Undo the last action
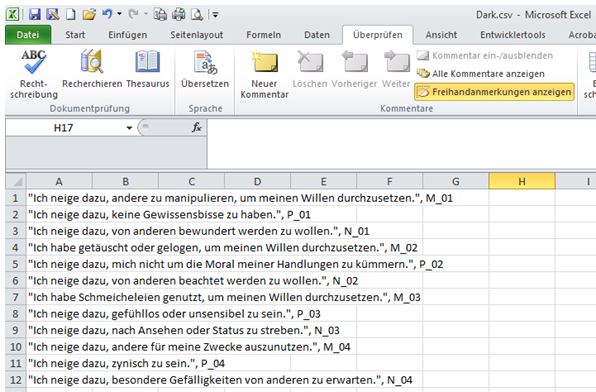The image size is (596, 392). pyautogui.click(x=107, y=14)
